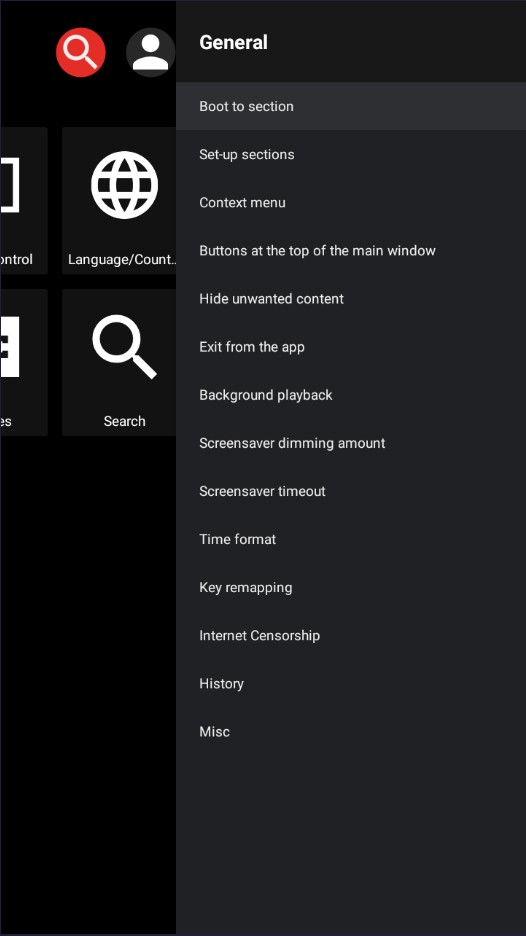Open Screensaver dimming amount

coord(351,443)
